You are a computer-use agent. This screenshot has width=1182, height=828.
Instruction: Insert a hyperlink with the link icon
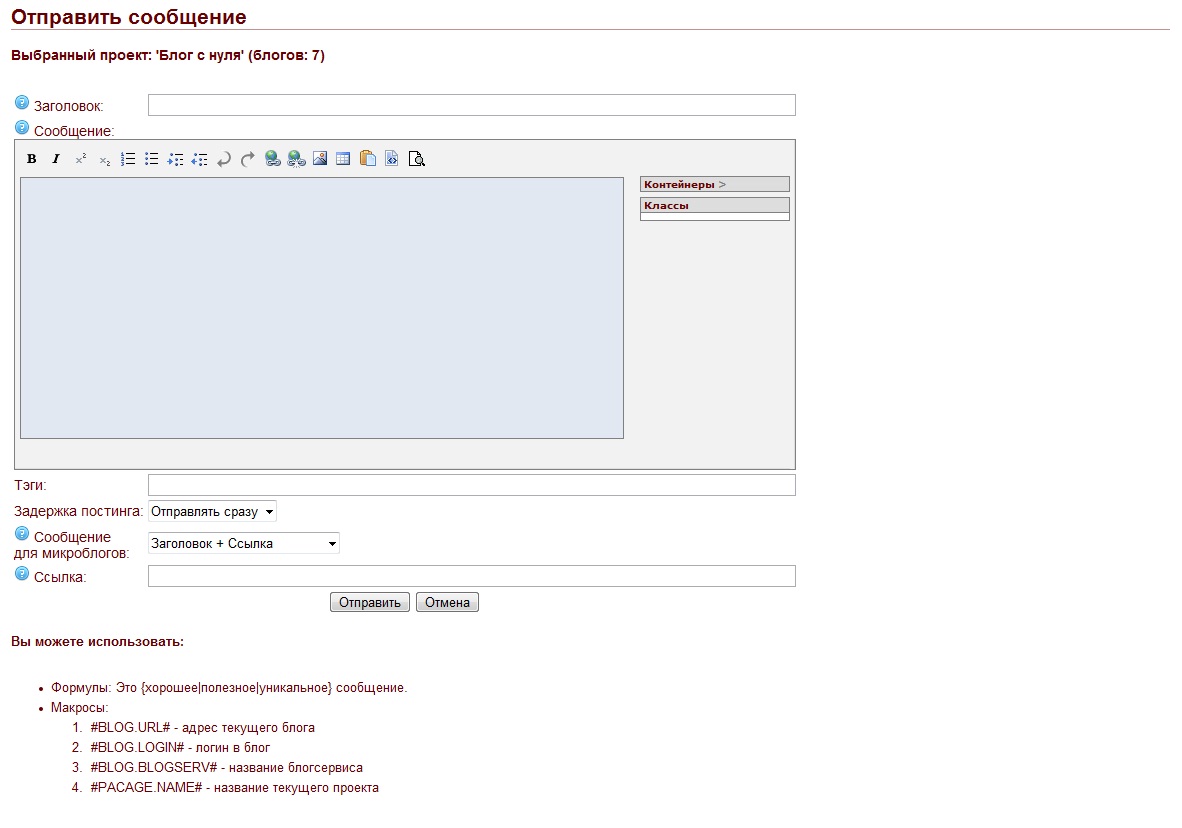[272, 159]
